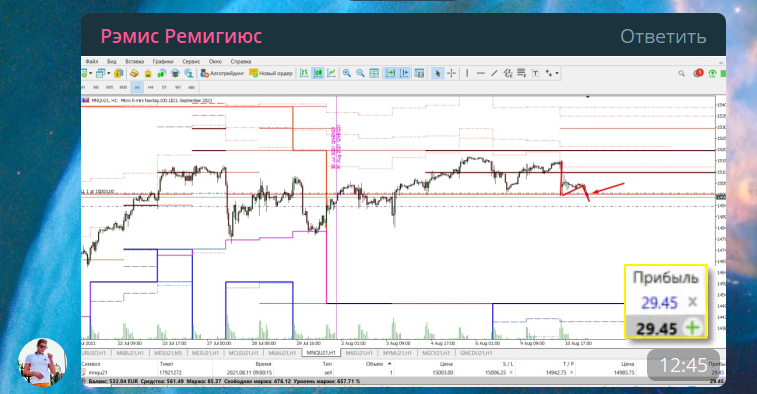757x394 pixels.
Task: Switch to the MCLEU21,H1 chart tab
Action: point(243,353)
